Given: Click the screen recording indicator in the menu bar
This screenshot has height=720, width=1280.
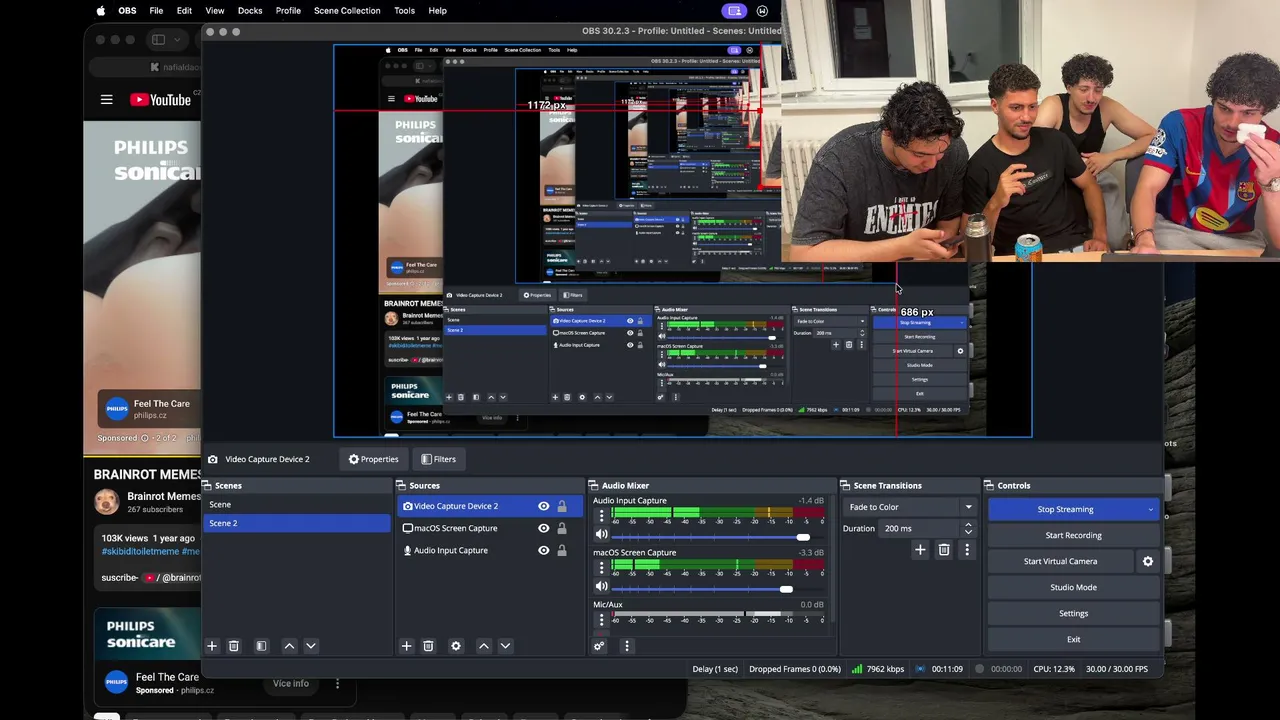Looking at the screenshot, I should click(735, 11).
